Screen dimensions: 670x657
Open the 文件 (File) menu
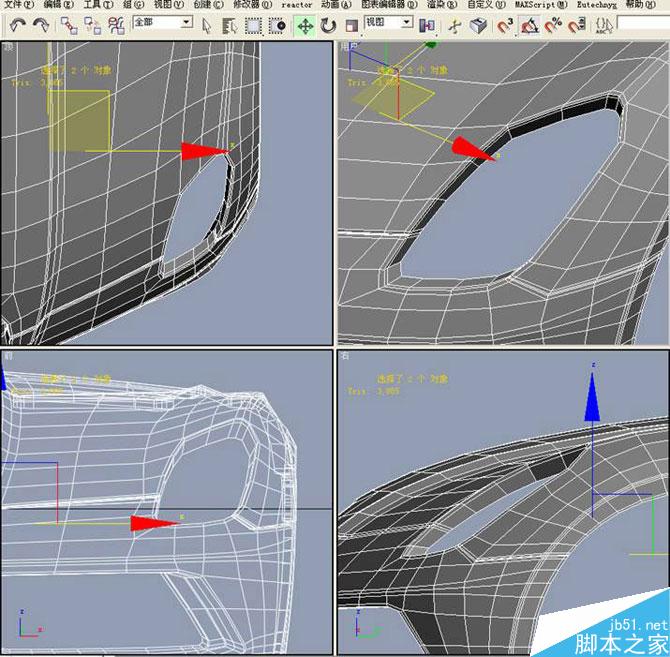pyautogui.click(x=19, y=5)
